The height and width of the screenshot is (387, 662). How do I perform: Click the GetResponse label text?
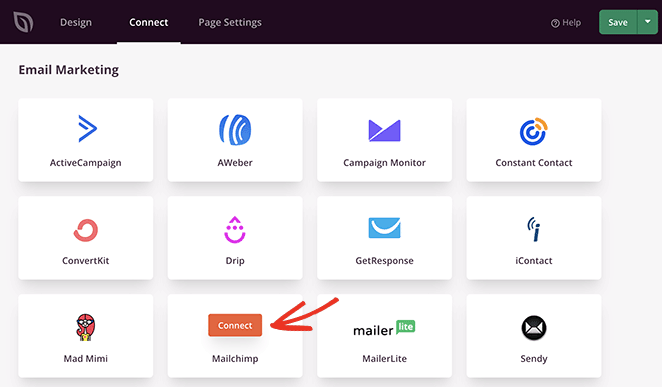tap(384, 261)
